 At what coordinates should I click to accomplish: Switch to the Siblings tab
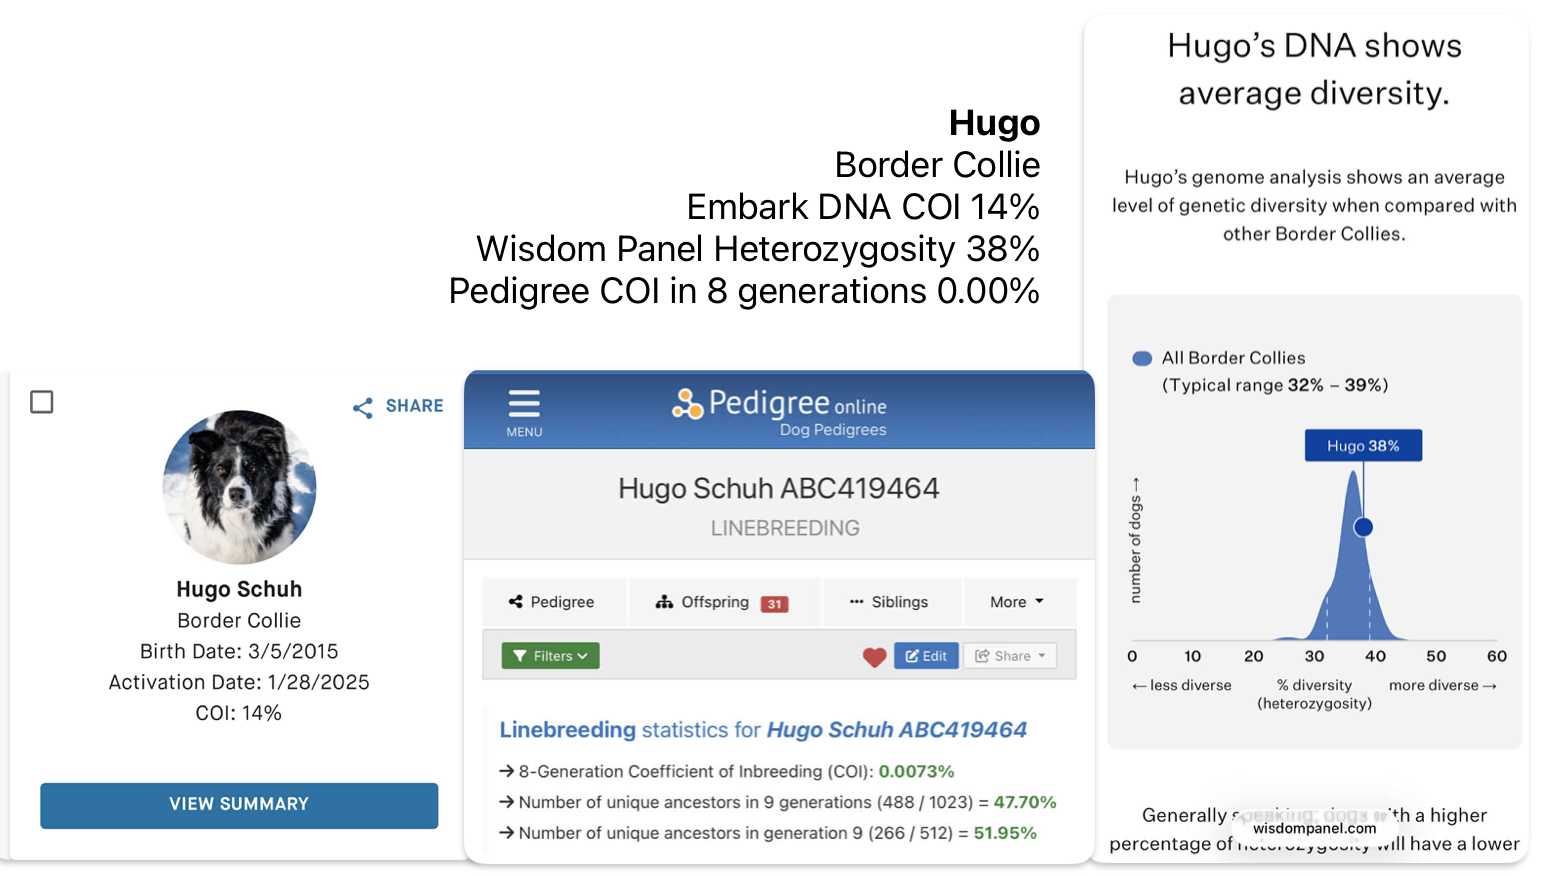click(x=890, y=602)
